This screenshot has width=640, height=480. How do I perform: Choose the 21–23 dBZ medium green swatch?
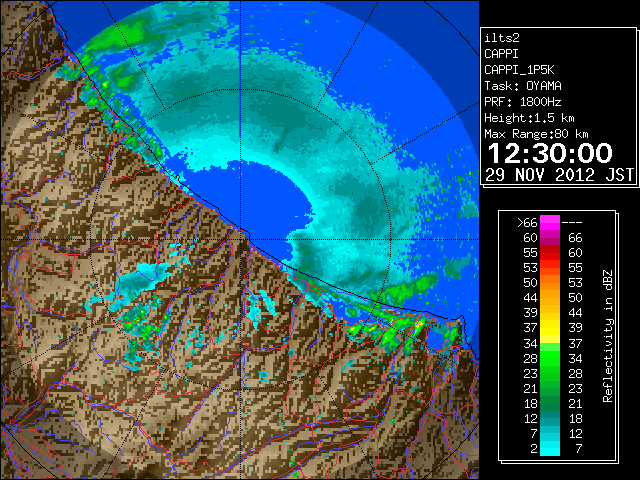(x=550, y=389)
